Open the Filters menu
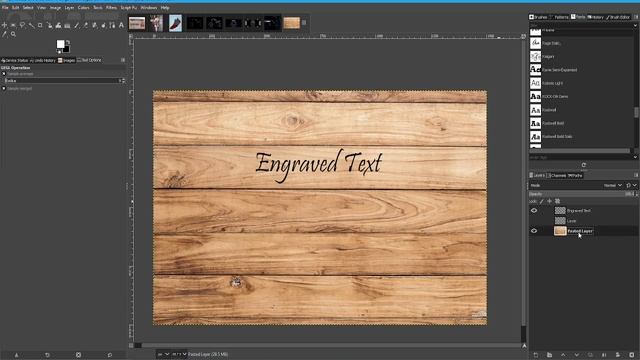640x360 pixels. (x=111, y=7)
